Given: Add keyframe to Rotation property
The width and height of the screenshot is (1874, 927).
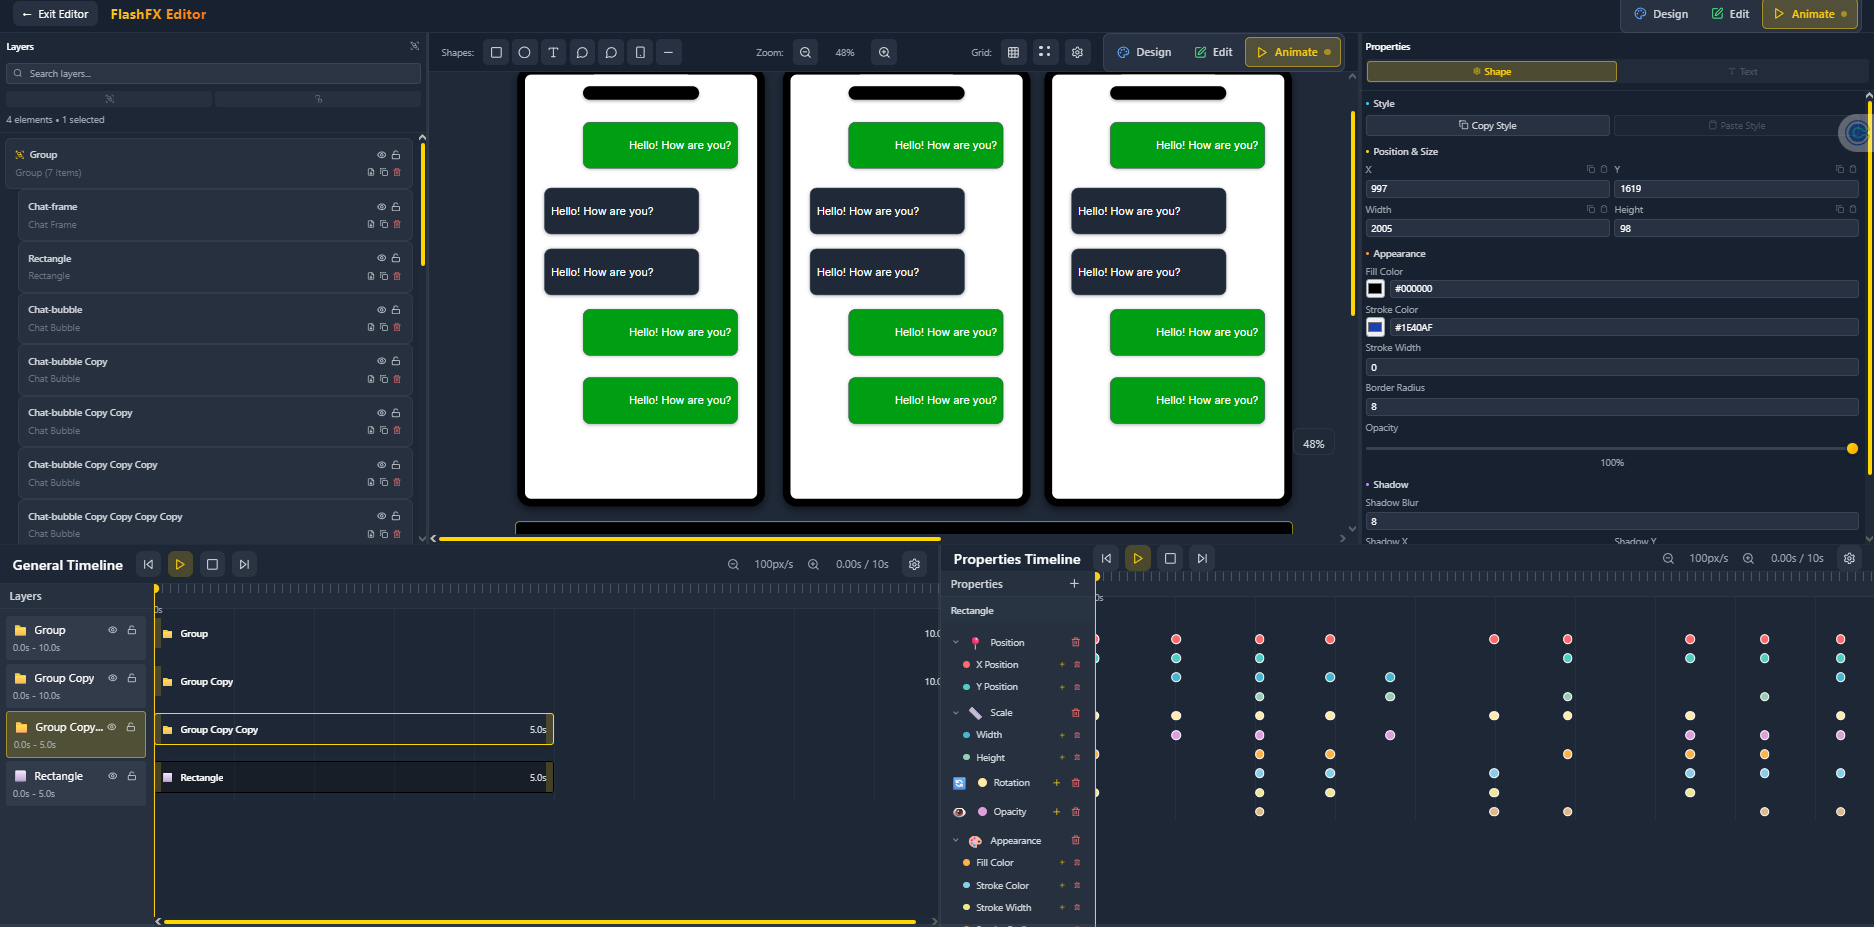Looking at the screenshot, I should tap(1056, 783).
